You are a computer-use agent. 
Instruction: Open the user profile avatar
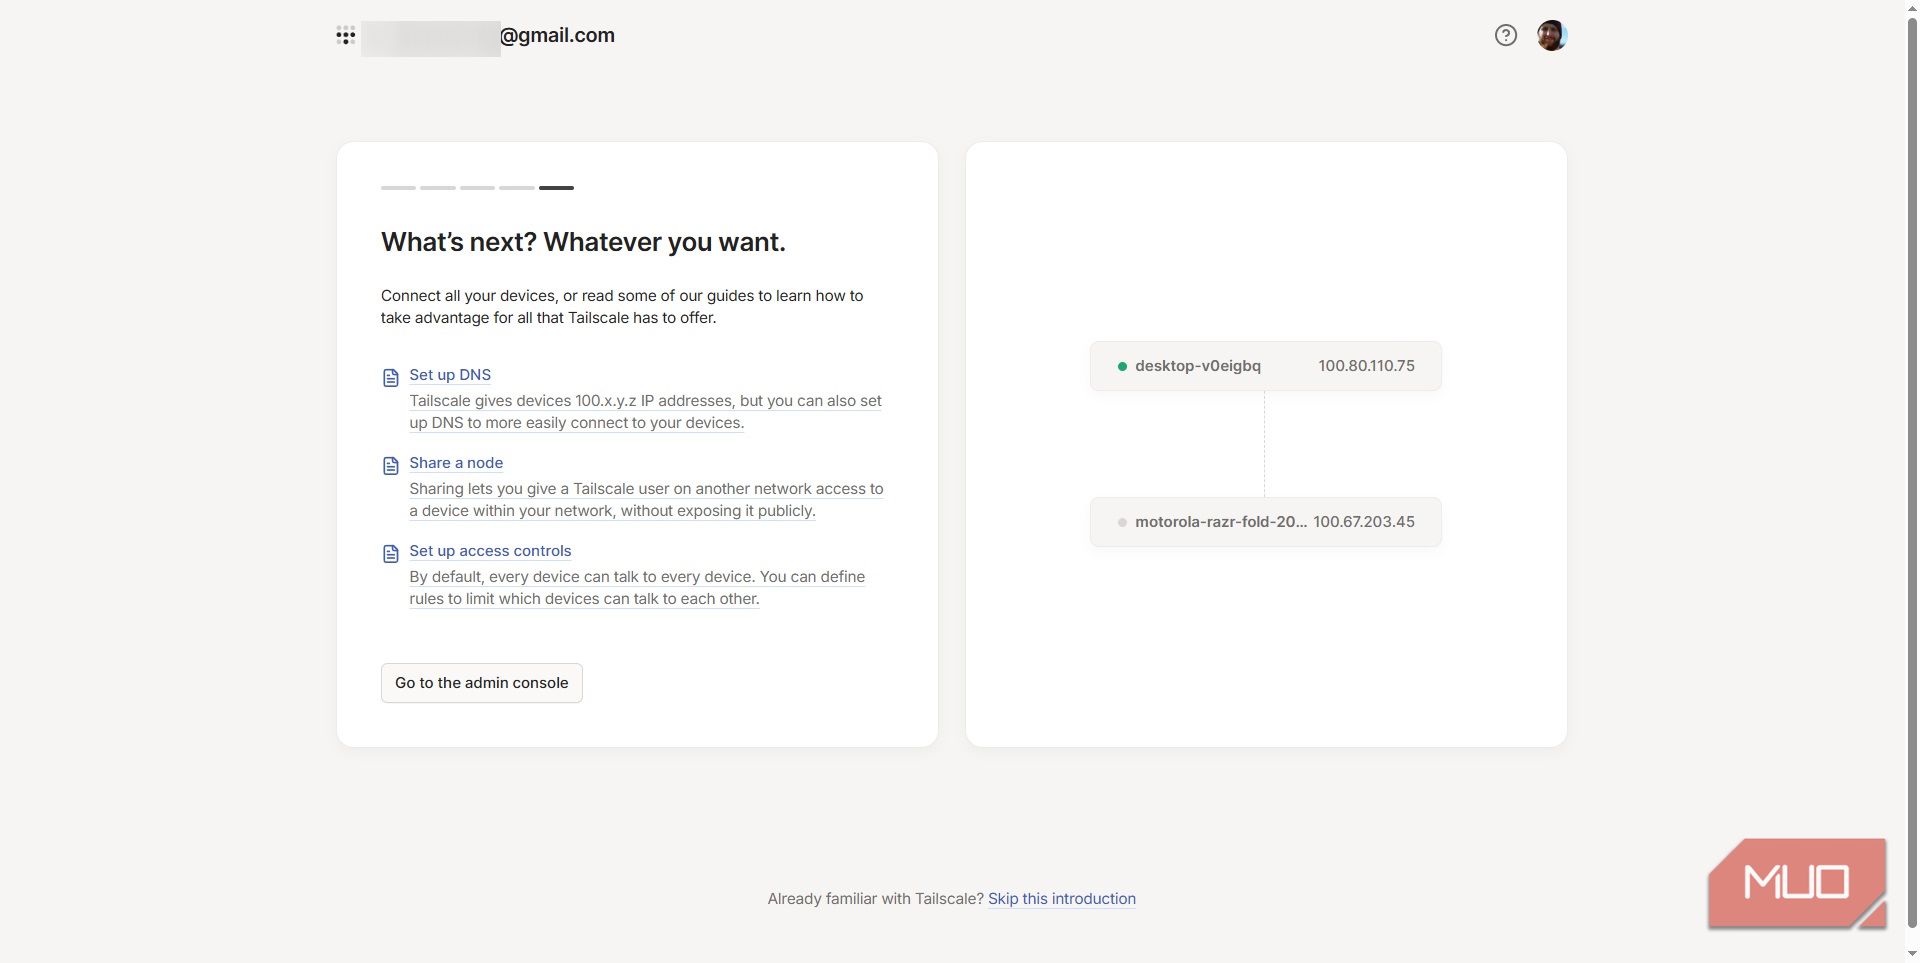tap(1552, 35)
